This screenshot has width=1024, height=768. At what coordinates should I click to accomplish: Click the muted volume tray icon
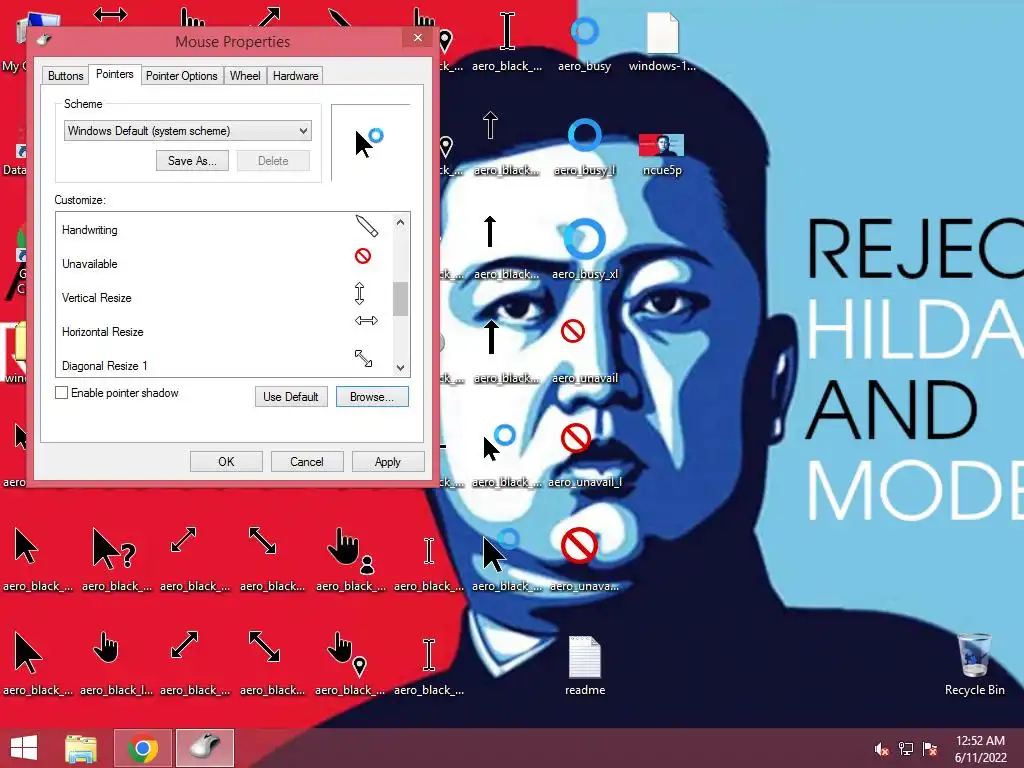point(882,749)
